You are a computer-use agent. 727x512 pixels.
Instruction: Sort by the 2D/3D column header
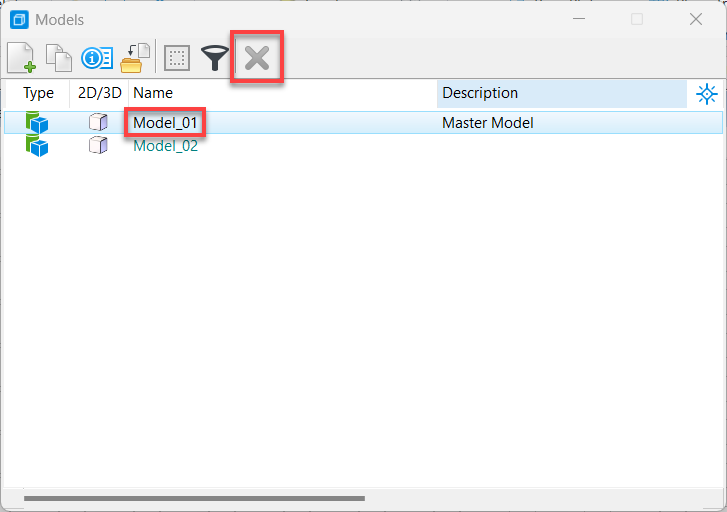coord(99,93)
